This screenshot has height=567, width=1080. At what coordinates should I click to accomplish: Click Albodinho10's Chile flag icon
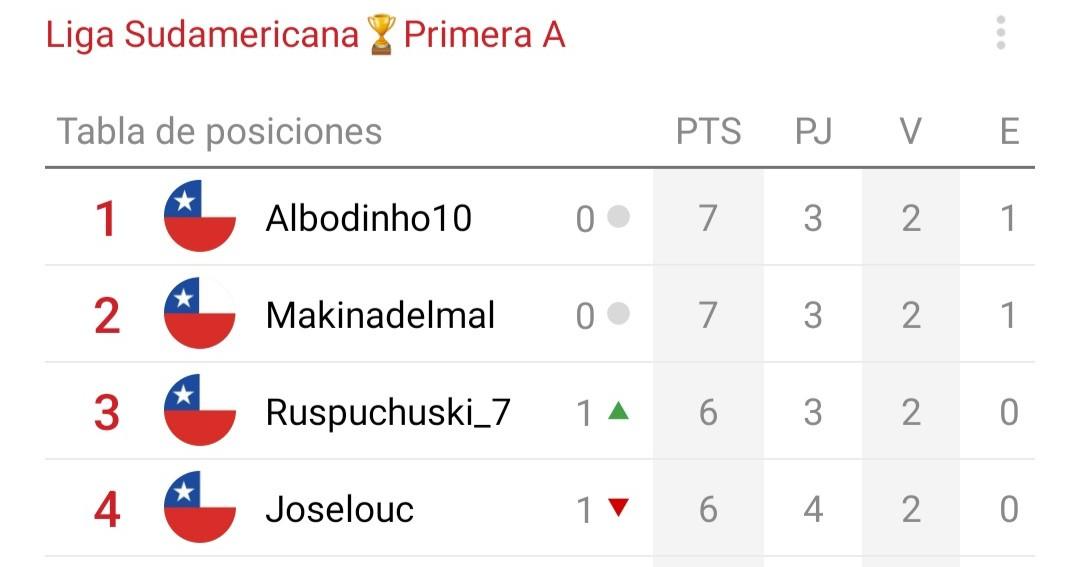(200, 216)
